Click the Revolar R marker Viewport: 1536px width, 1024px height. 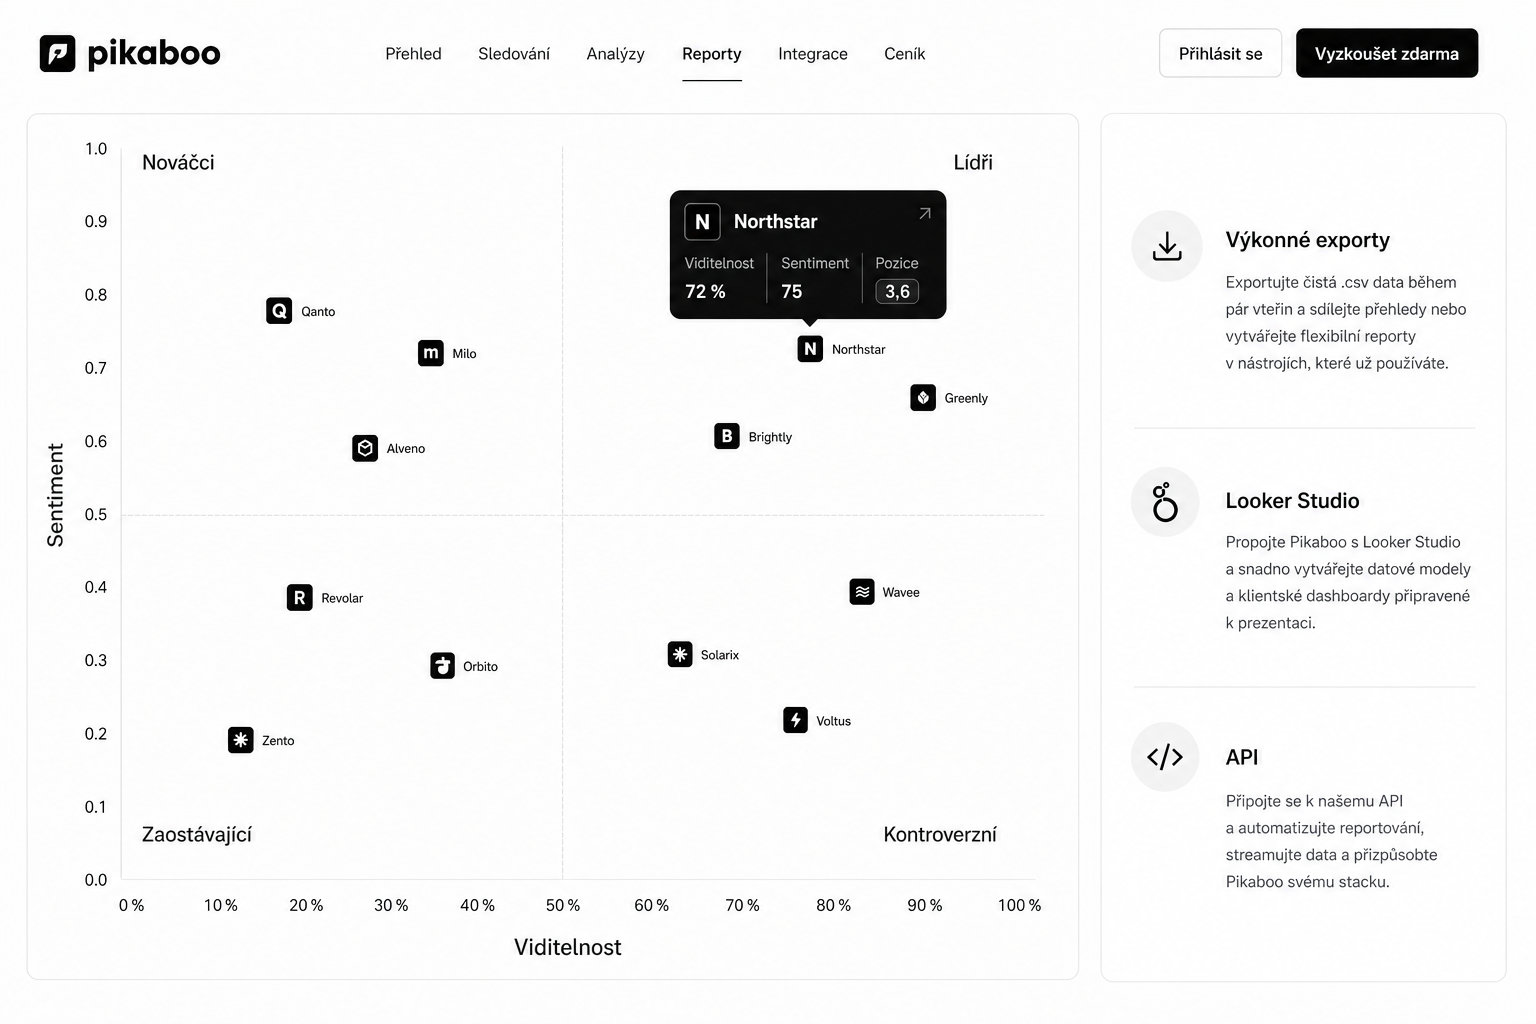[x=300, y=598]
